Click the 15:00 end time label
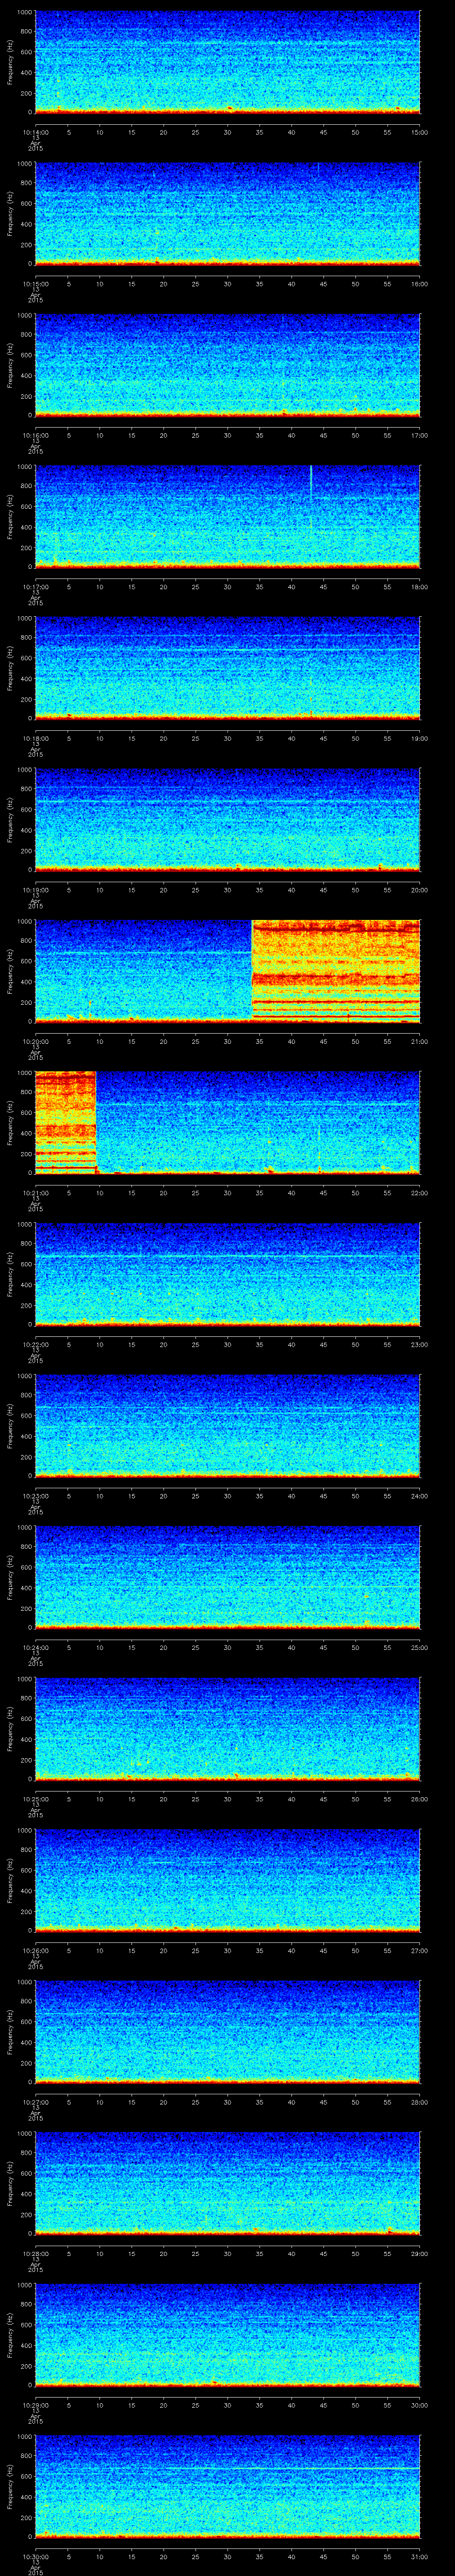The height and width of the screenshot is (2576, 455). tap(420, 132)
